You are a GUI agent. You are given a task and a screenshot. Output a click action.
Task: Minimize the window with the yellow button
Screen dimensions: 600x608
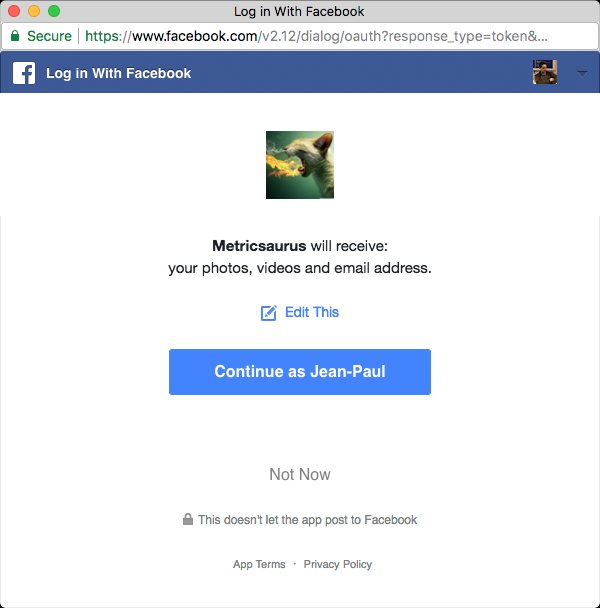tap(34, 11)
